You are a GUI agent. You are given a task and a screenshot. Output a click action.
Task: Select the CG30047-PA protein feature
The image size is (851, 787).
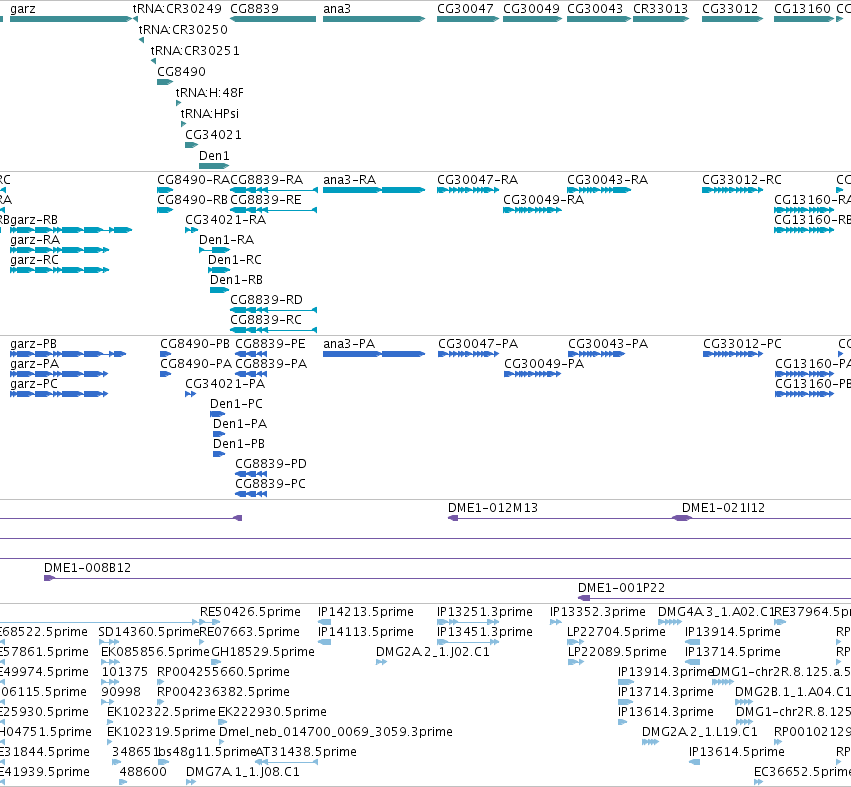[x=468, y=354]
